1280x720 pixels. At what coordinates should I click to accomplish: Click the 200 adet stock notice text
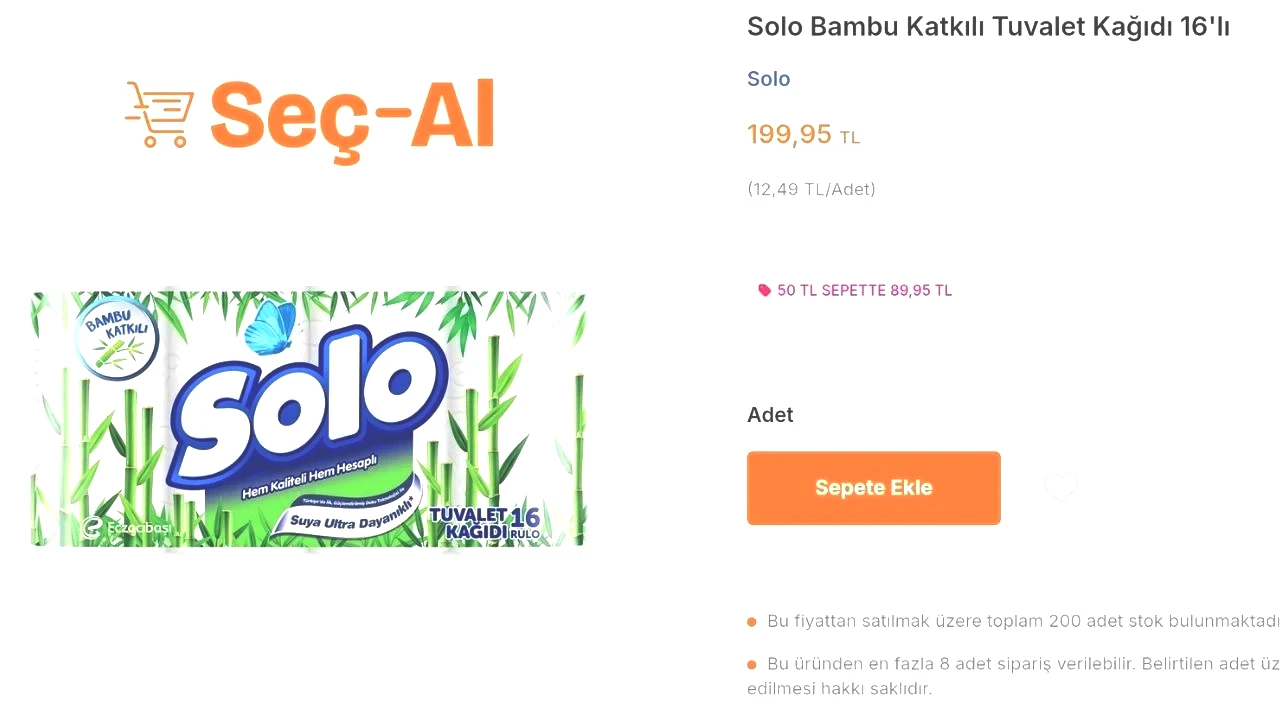[1020, 621]
